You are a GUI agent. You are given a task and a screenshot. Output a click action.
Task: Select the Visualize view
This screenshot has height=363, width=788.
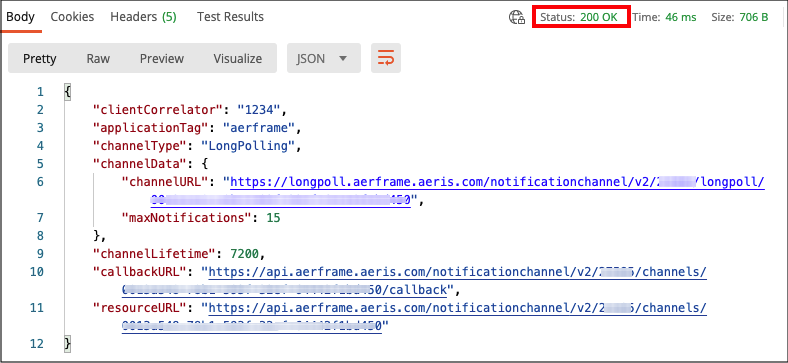point(238,58)
